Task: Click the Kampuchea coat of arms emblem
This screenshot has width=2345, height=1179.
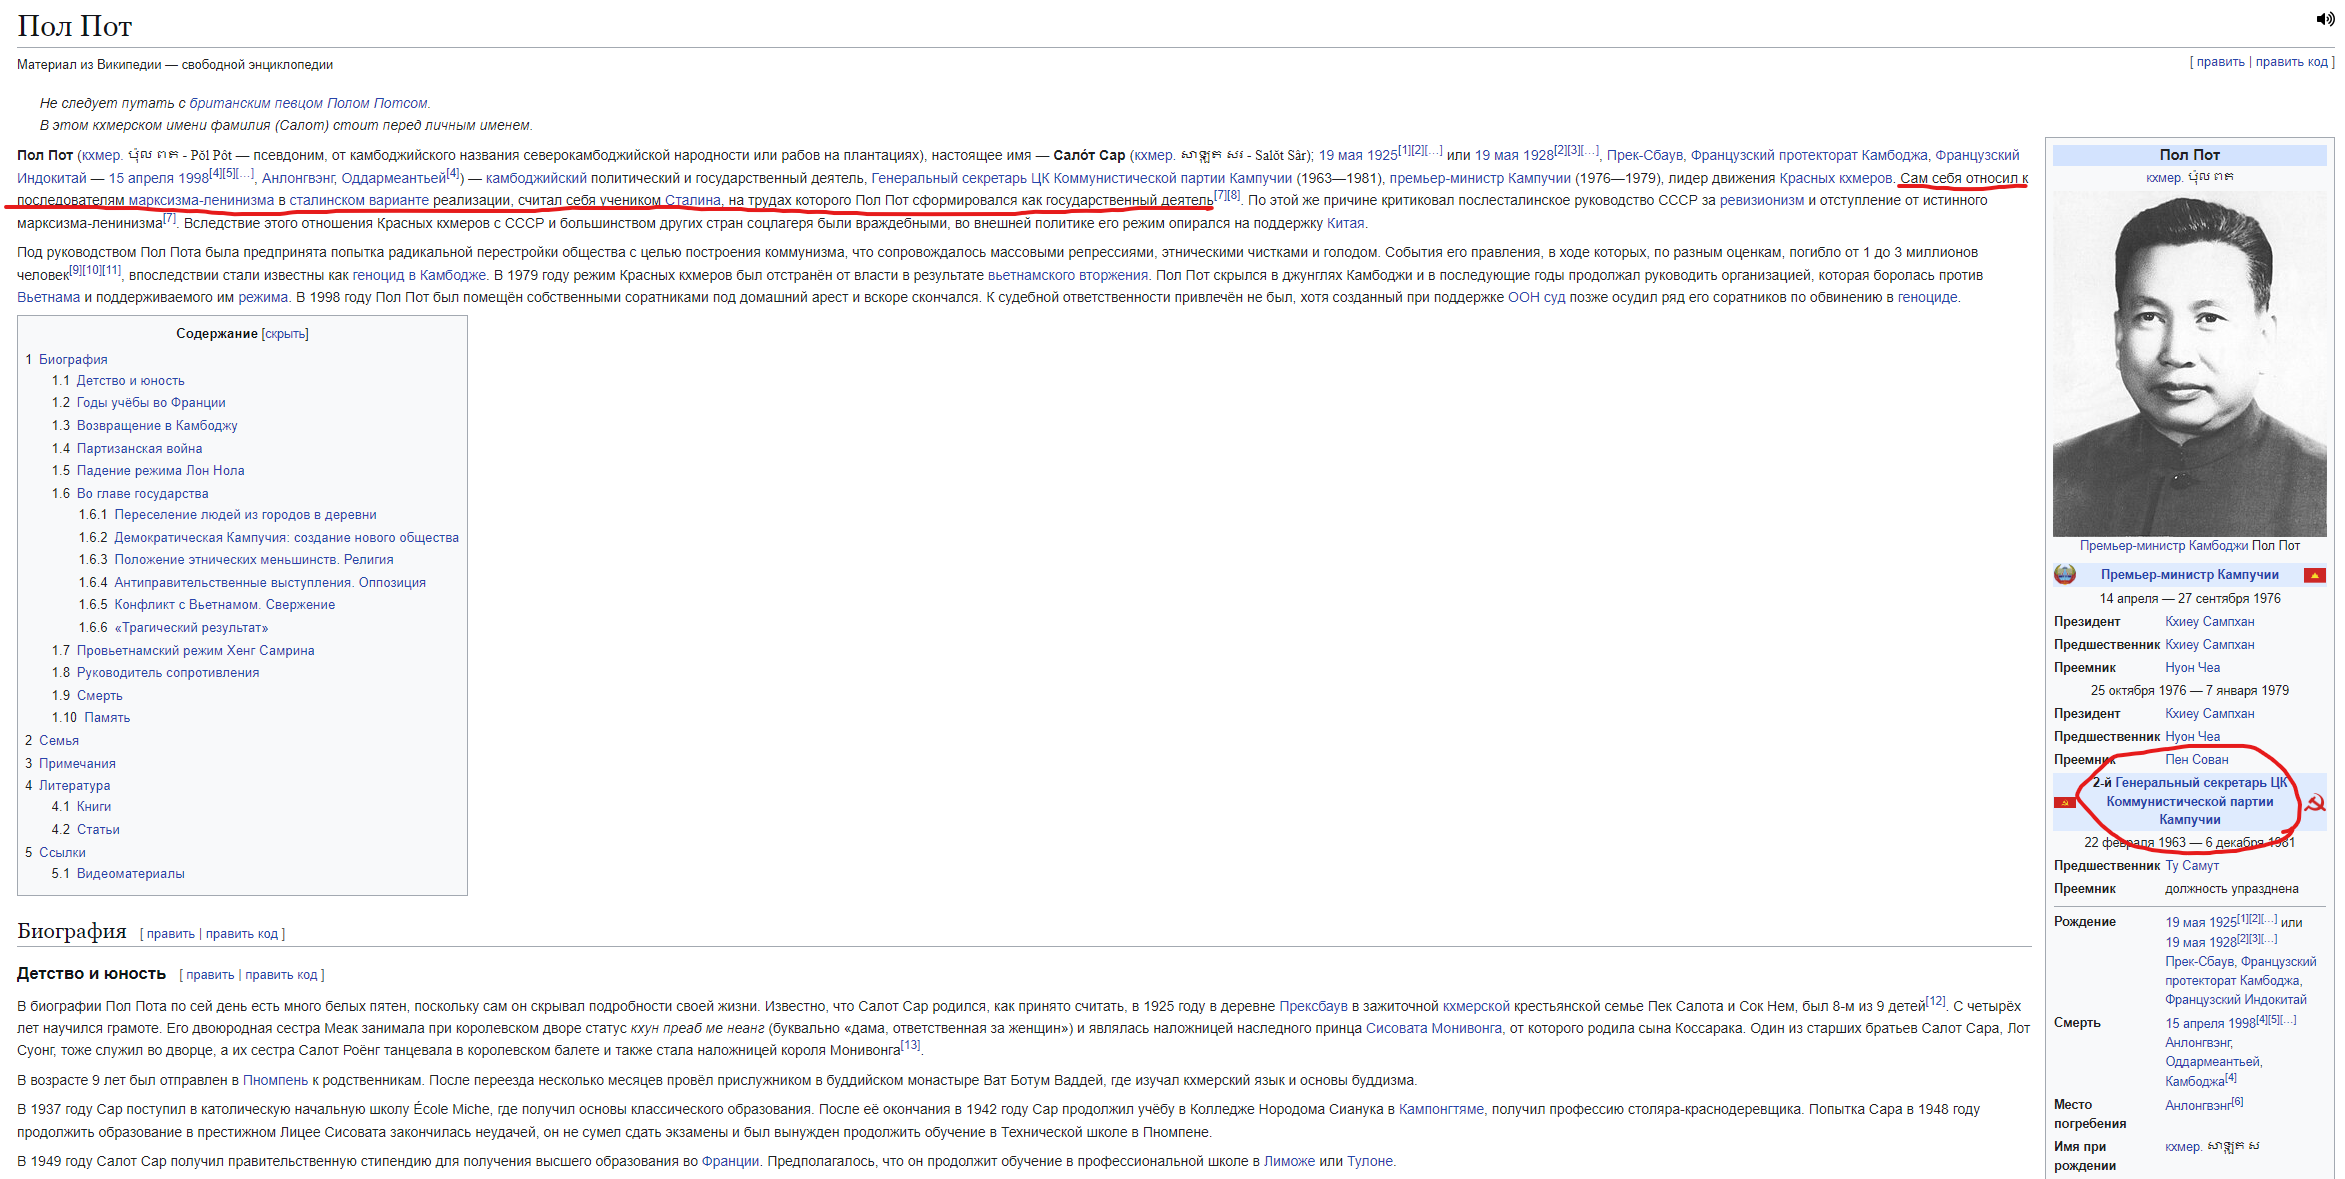Action: click(x=2064, y=574)
